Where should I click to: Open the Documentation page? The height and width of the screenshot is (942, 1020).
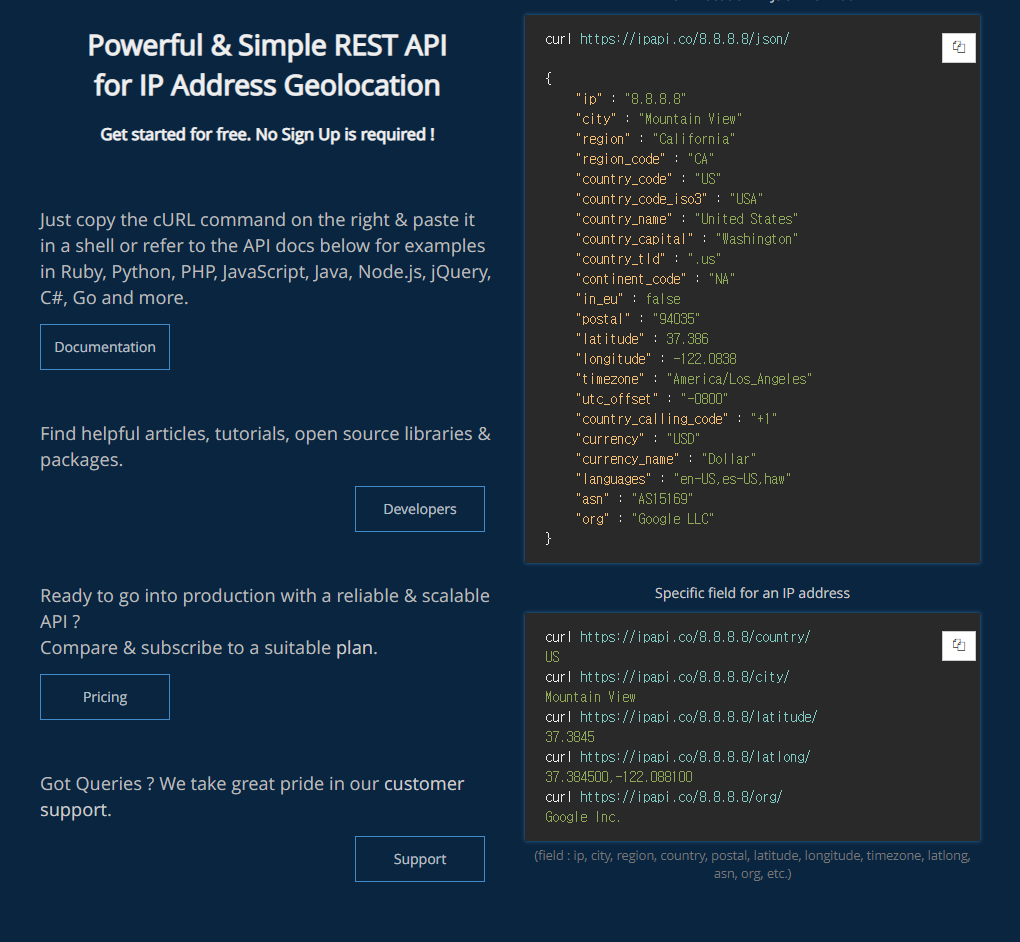(x=105, y=347)
